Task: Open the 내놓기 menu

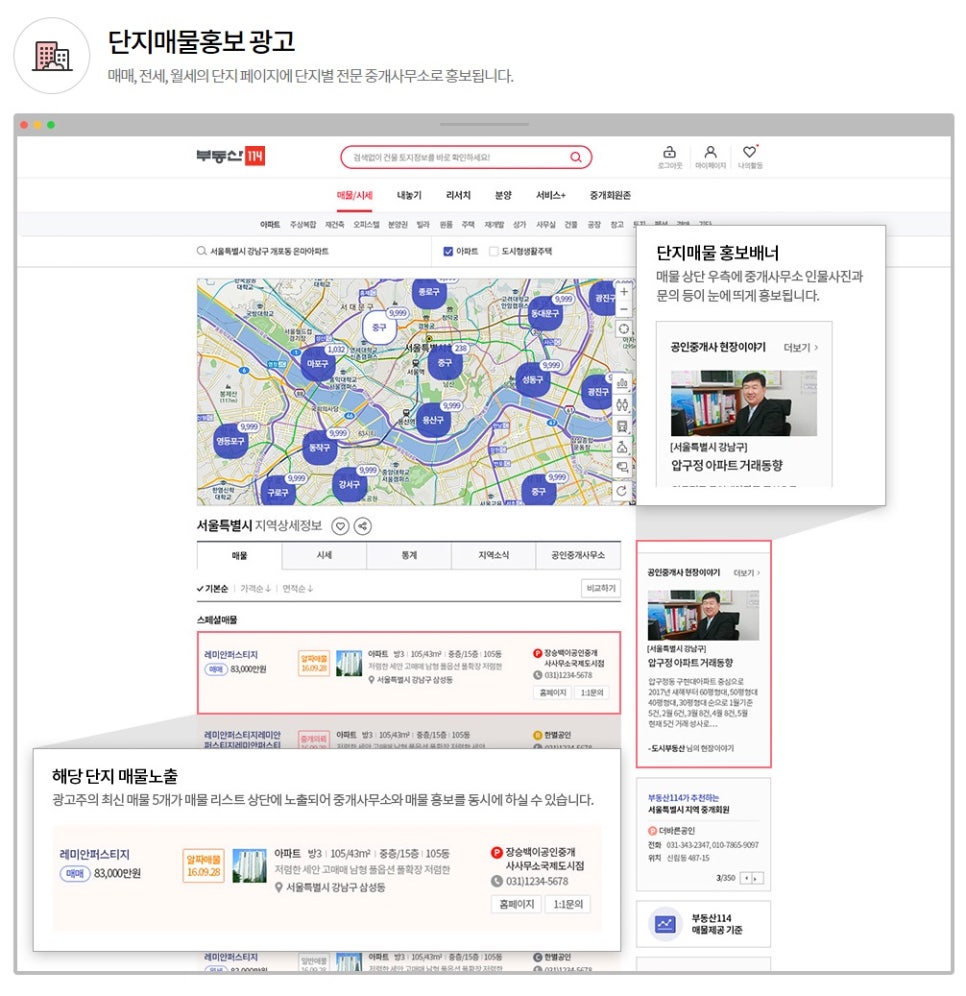Action: (409, 195)
